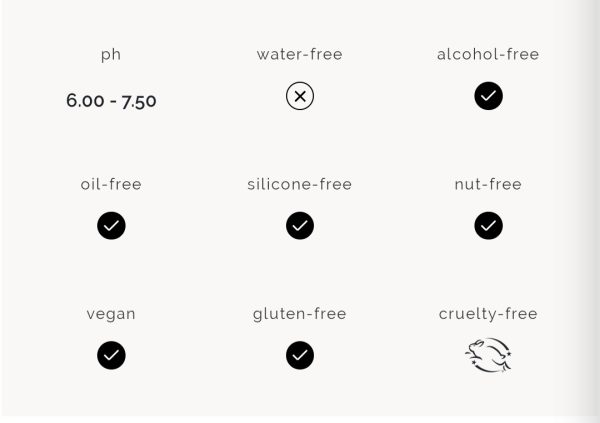600x423 pixels.
Task: Click the "ph" label
Action: pyautogui.click(x=111, y=55)
